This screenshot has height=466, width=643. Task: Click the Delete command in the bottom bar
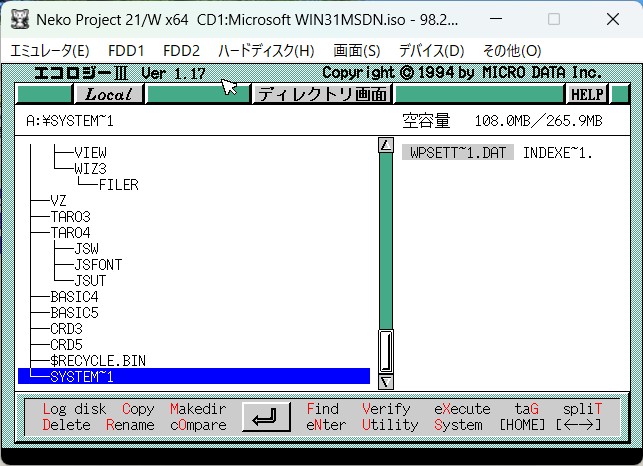(66, 425)
